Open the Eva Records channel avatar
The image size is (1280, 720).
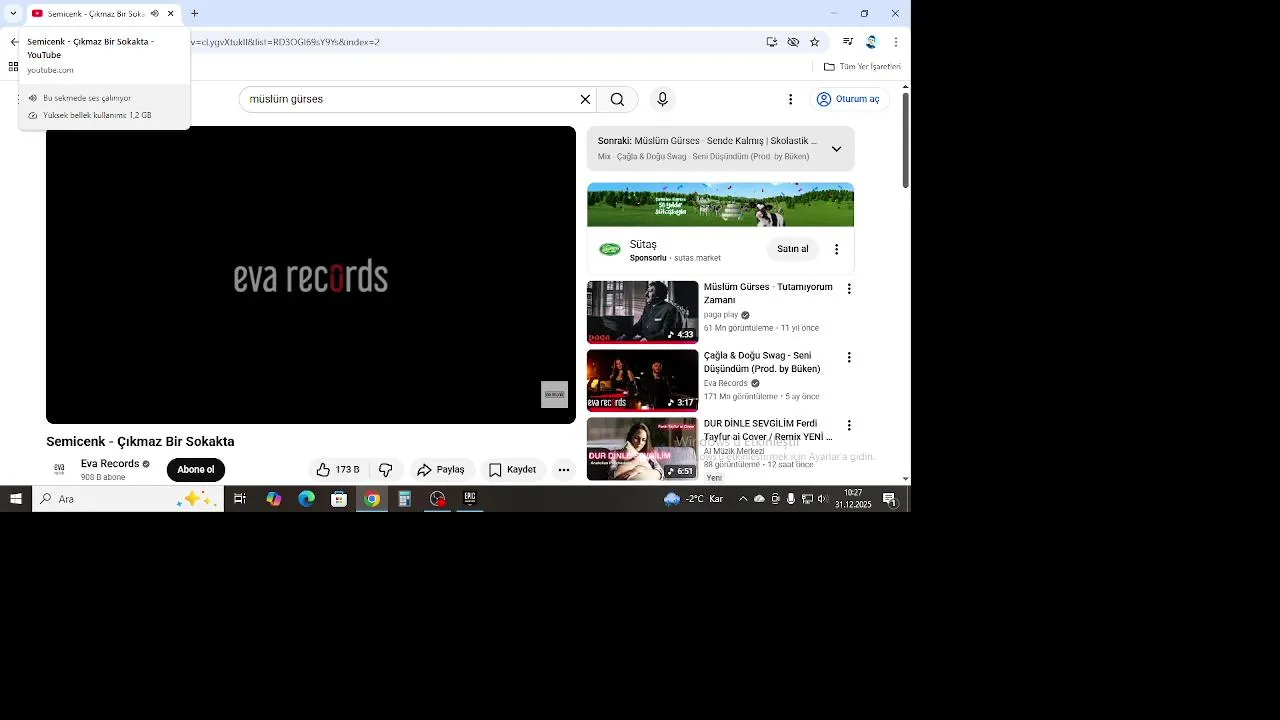click(59, 469)
